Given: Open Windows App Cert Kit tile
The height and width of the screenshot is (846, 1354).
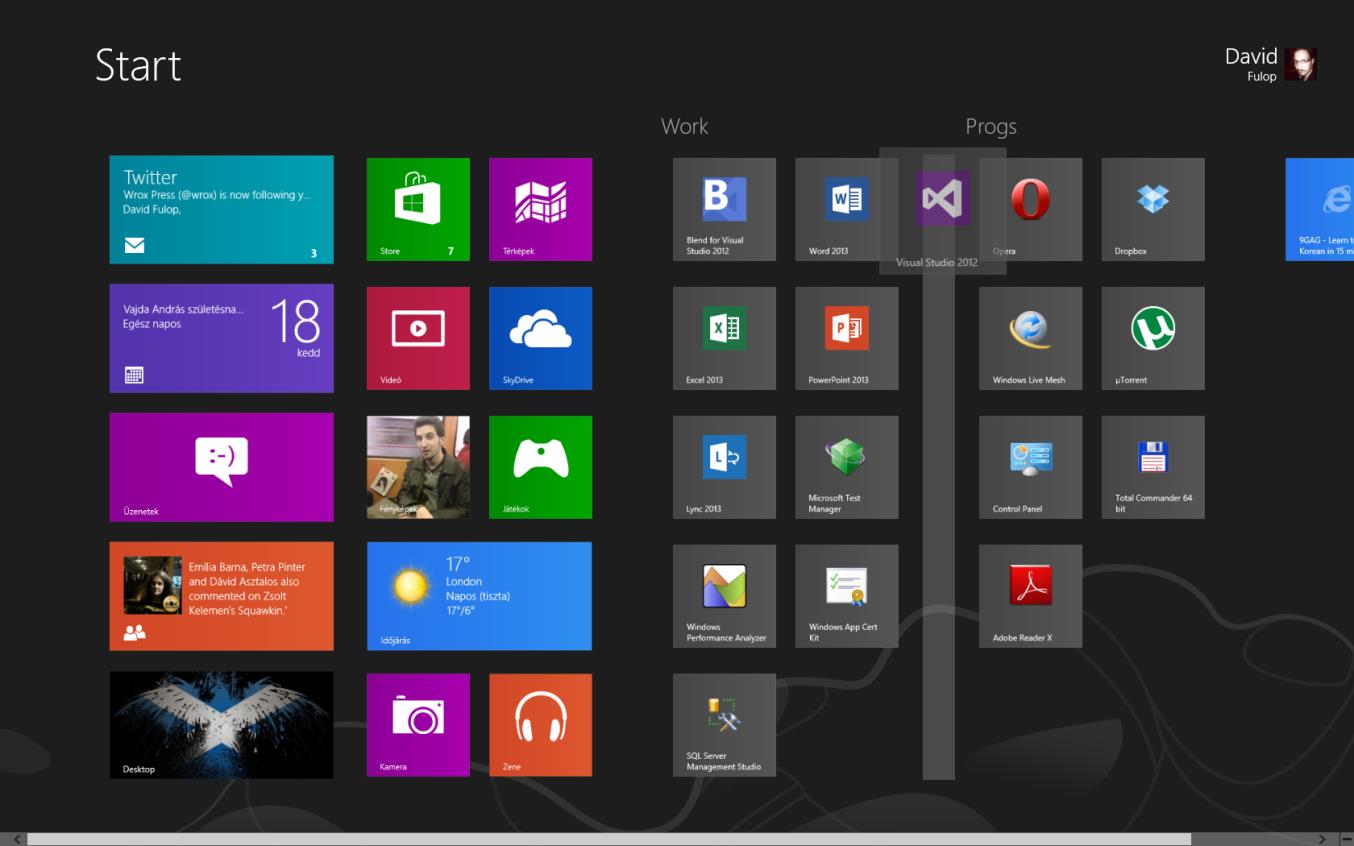Looking at the screenshot, I should click(846, 596).
